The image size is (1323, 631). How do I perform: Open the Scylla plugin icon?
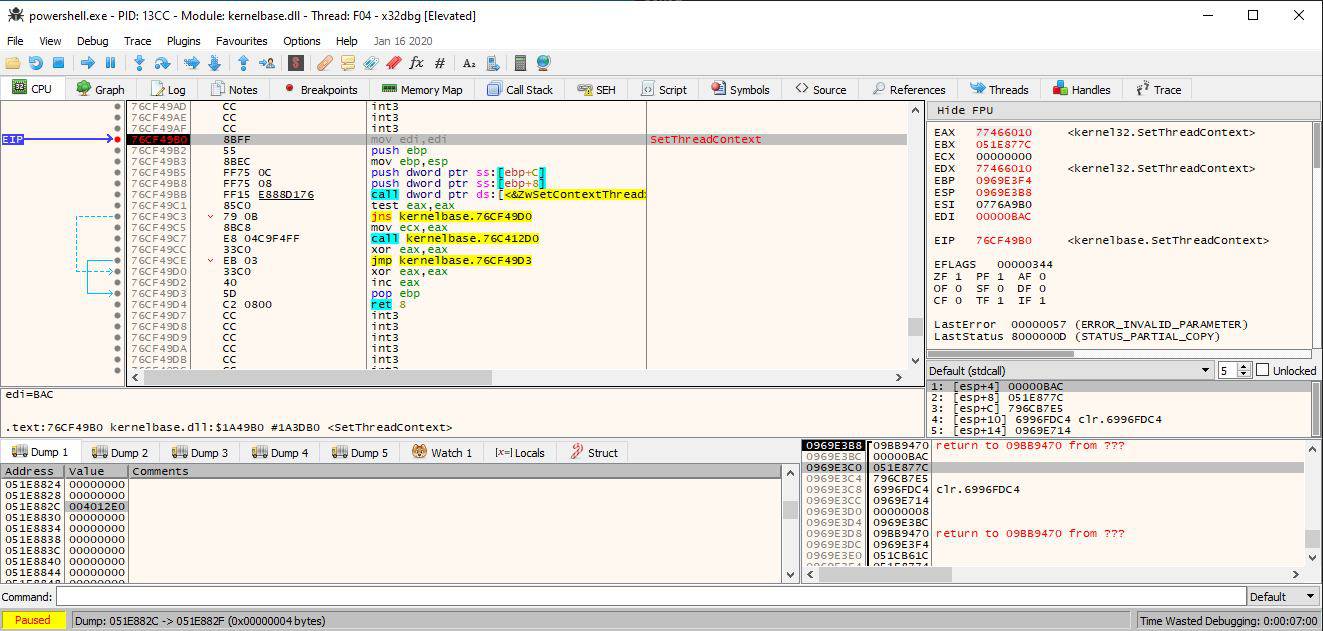[x=296, y=63]
